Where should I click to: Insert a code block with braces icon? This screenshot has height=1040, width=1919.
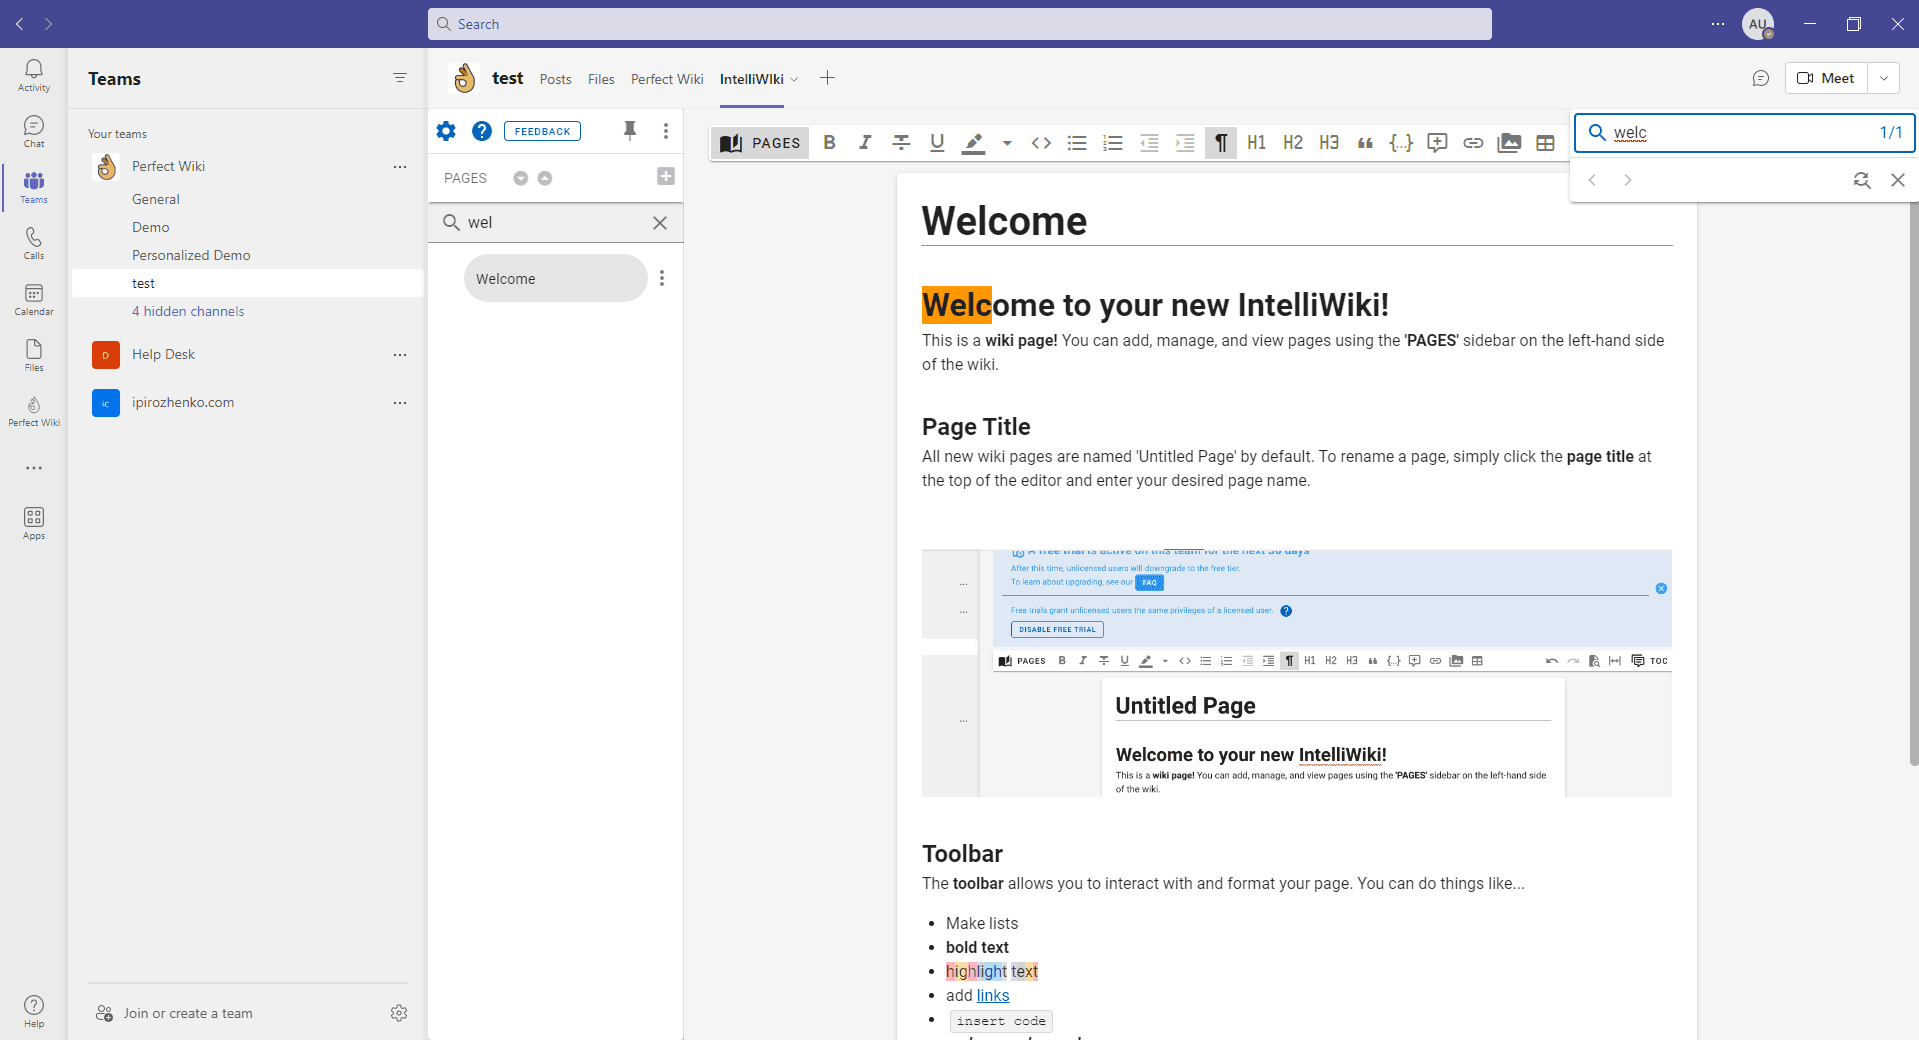(x=1401, y=143)
